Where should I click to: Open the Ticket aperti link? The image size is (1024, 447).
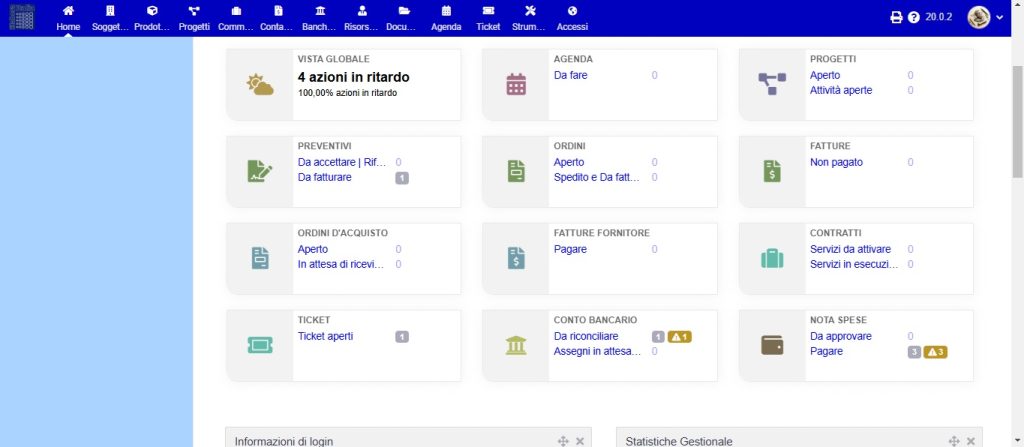[x=325, y=337]
